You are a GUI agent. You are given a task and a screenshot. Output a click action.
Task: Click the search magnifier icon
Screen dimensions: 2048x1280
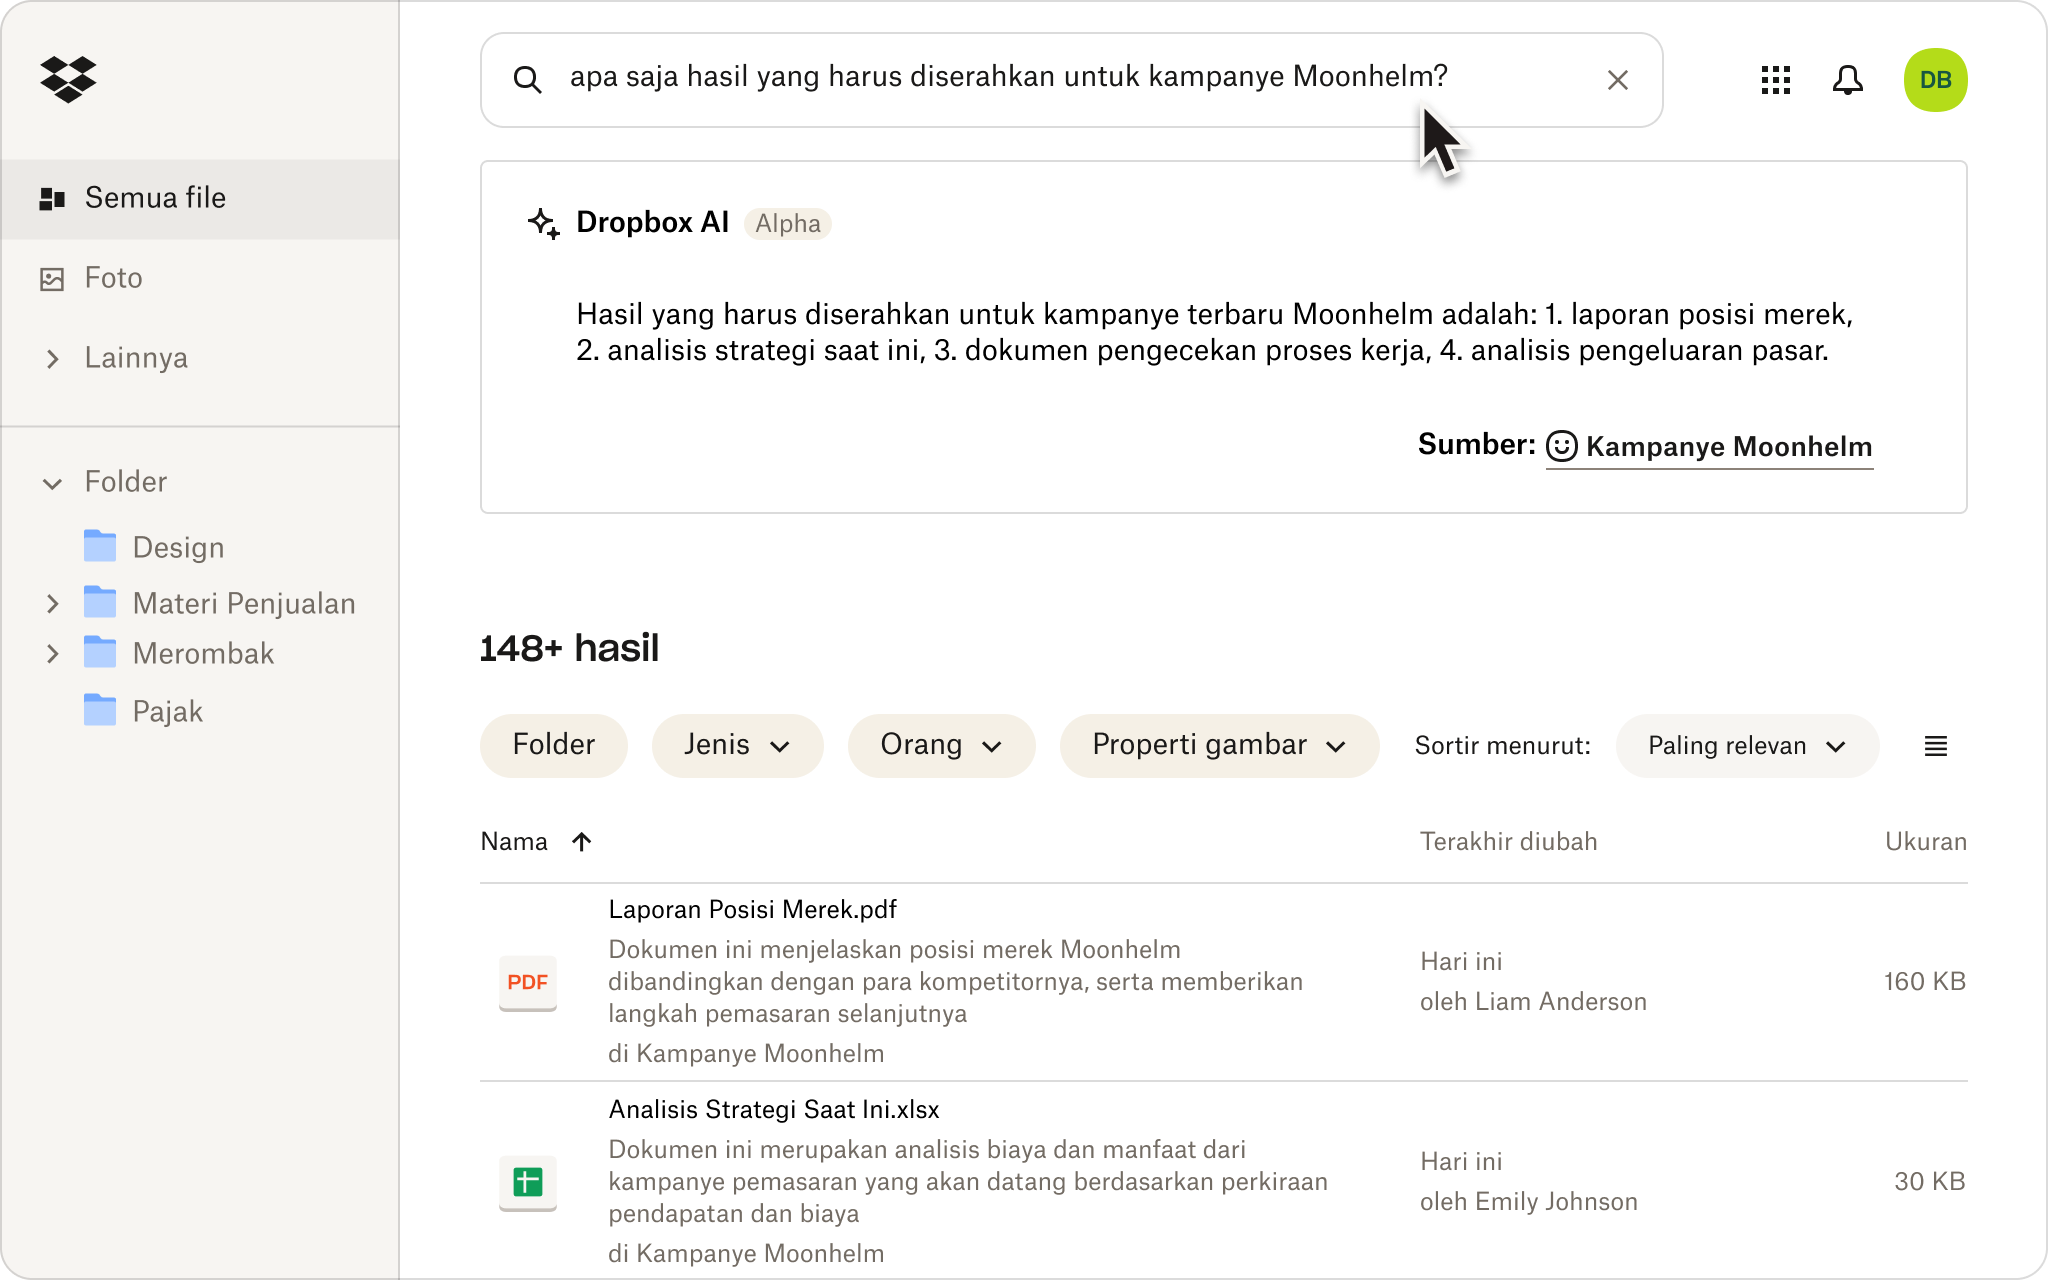tap(527, 80)
